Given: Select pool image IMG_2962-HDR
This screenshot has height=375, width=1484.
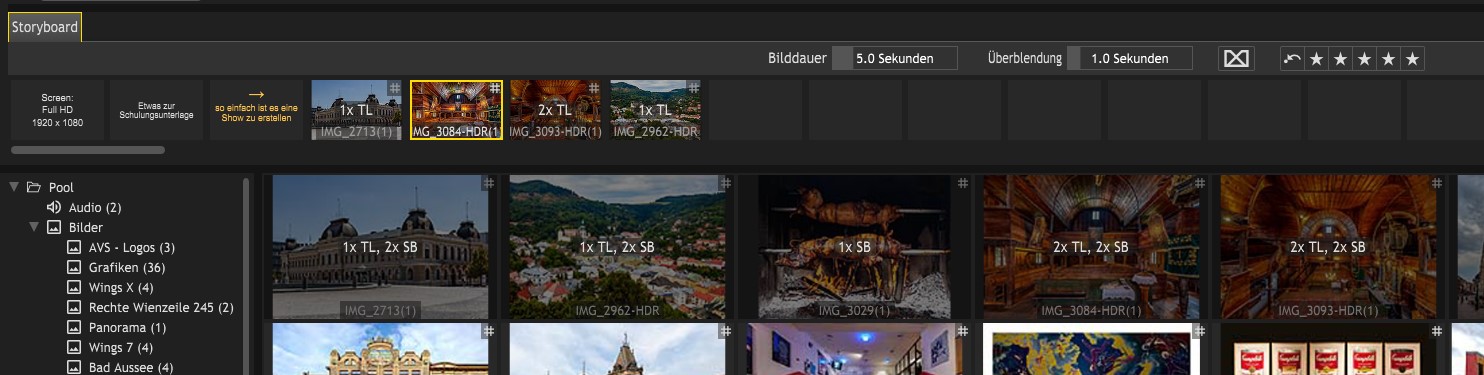Looking at the screenshot, I should click(617, 247).
